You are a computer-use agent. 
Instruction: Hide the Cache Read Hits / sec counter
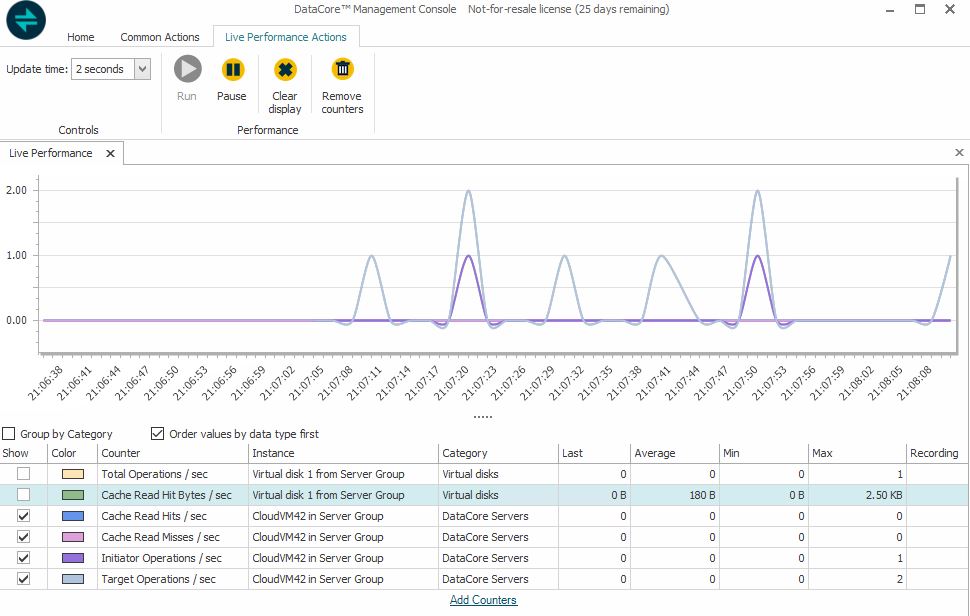click(23, 516)
